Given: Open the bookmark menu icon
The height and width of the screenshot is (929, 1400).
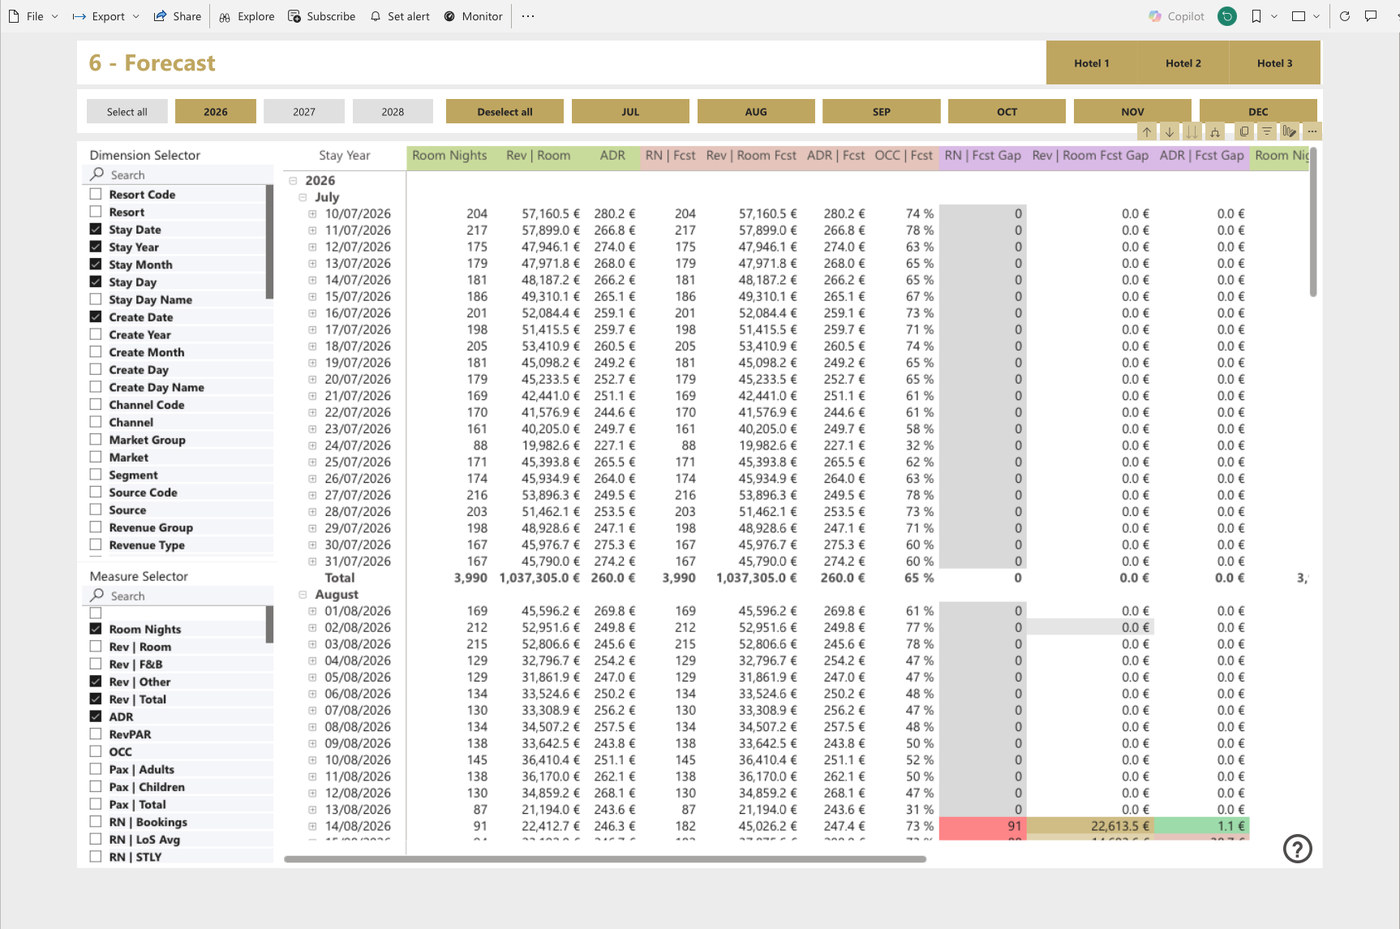Looking at the screenshot, I should coord(1256,16).
